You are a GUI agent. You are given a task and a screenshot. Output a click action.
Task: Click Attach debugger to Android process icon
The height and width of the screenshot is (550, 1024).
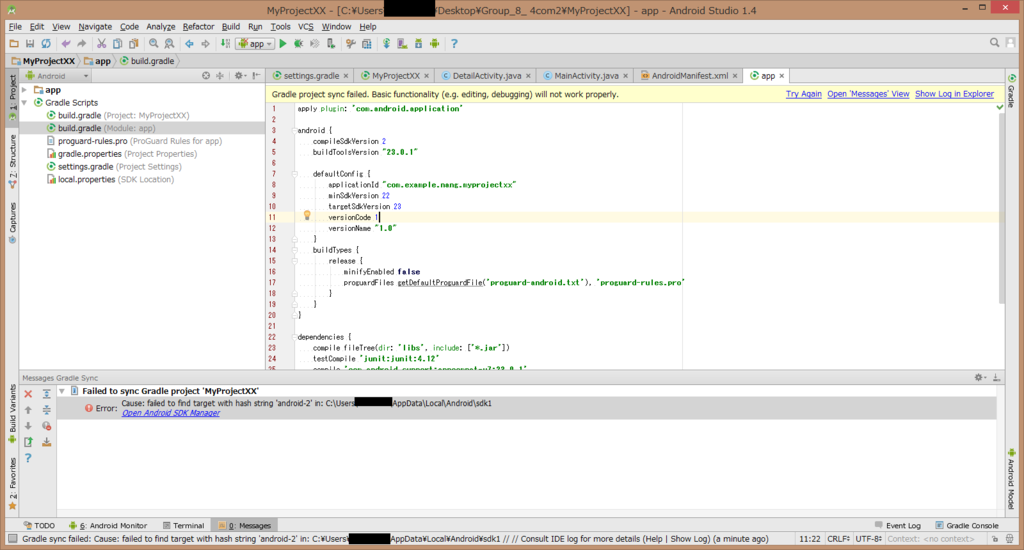point(331,44)
